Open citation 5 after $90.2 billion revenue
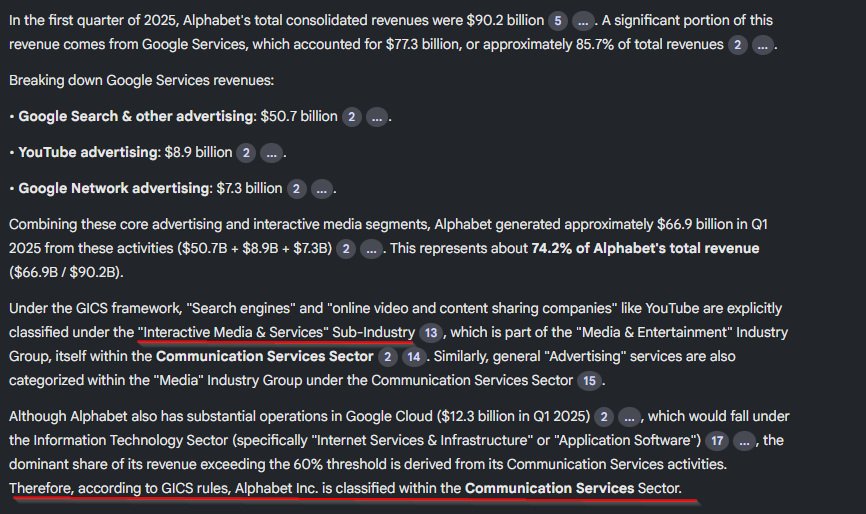Image resolution: width=866 pixels, height=514 pixels. point(557,21)
